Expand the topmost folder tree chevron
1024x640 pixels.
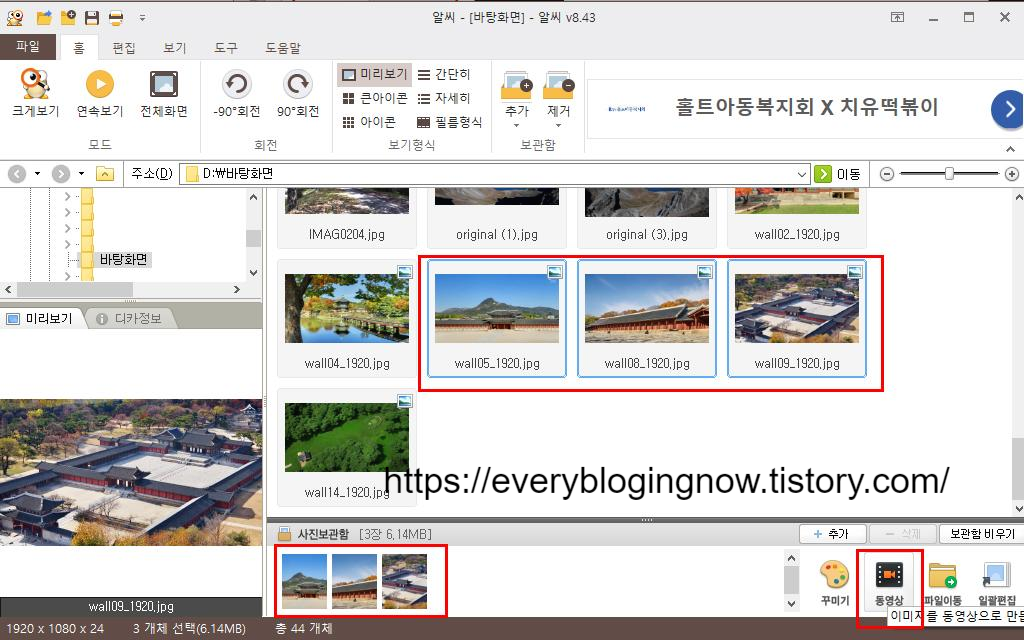pyautogui.click(x=67, y=195)
